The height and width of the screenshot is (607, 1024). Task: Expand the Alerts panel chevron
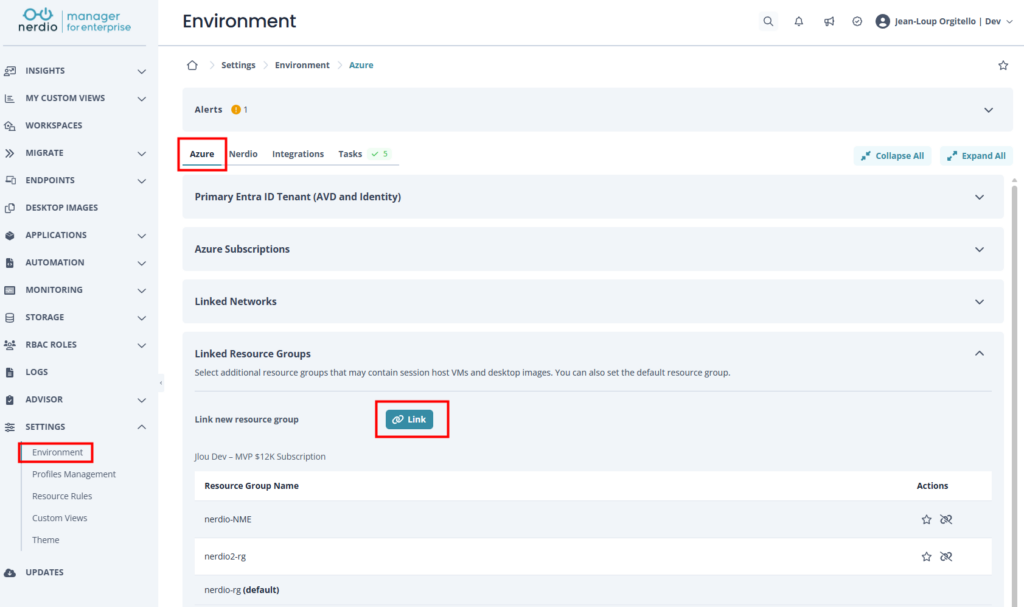click(x=988, y=110)
